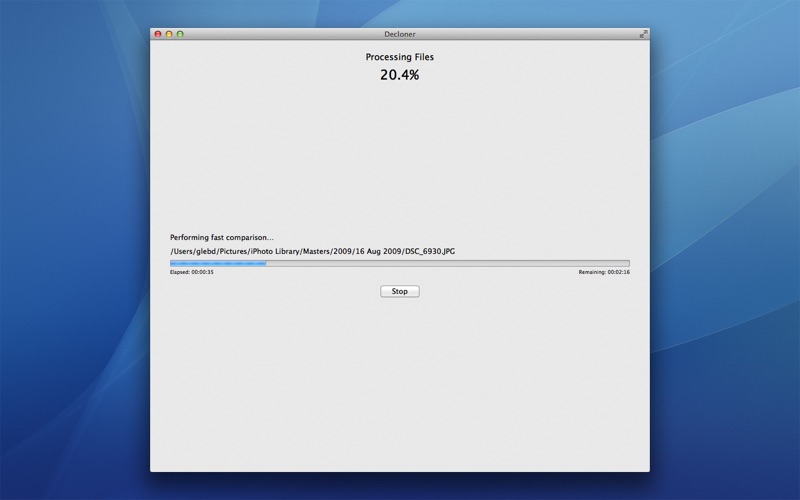Close the Decloner window

click(158, 34)
